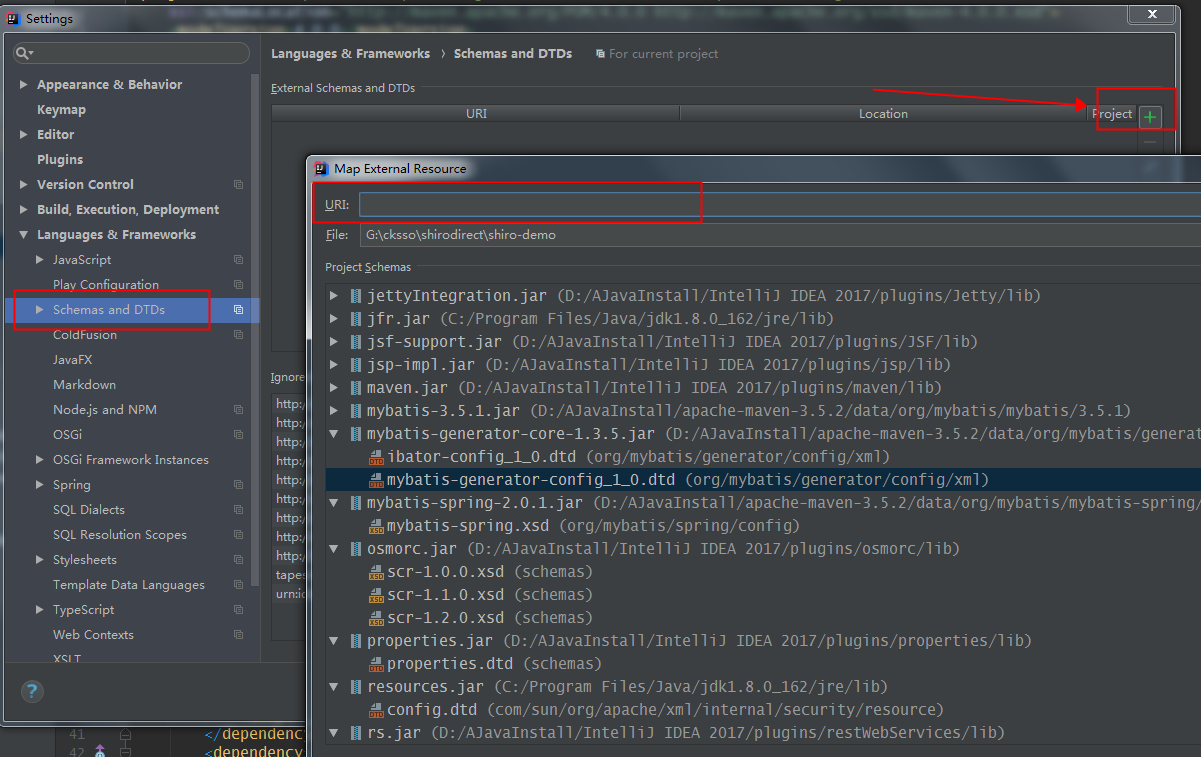Open the Keymap settings page
The image size is (1201, 757).
tap(61, 110)
